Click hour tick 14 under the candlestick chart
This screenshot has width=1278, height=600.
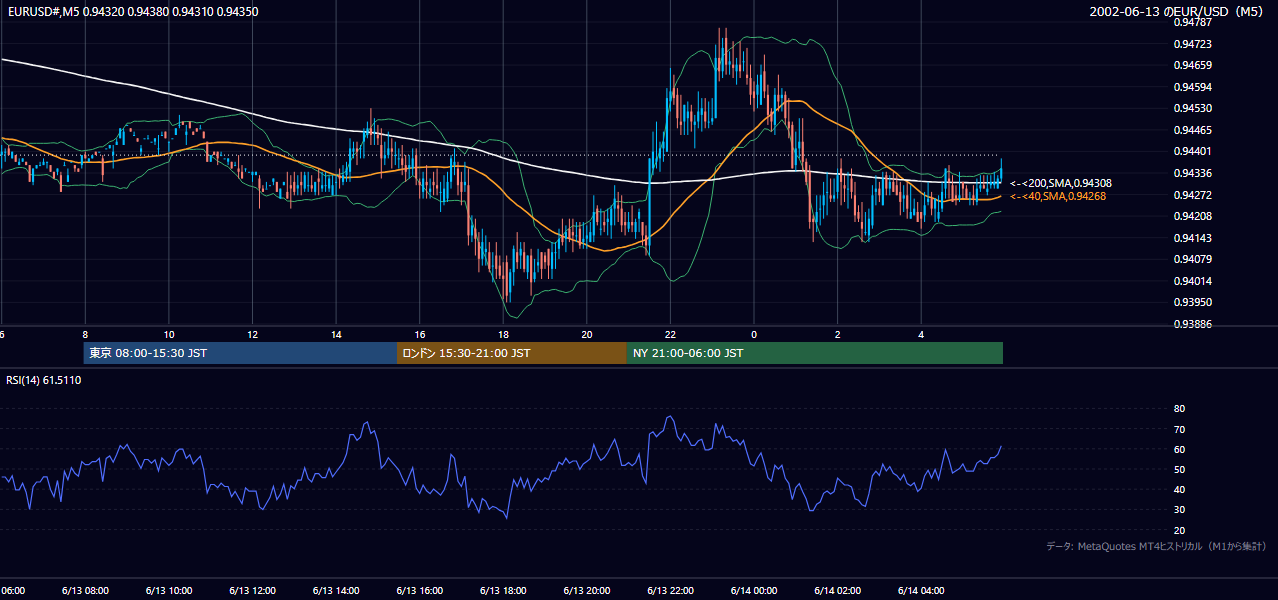[336, 335]
